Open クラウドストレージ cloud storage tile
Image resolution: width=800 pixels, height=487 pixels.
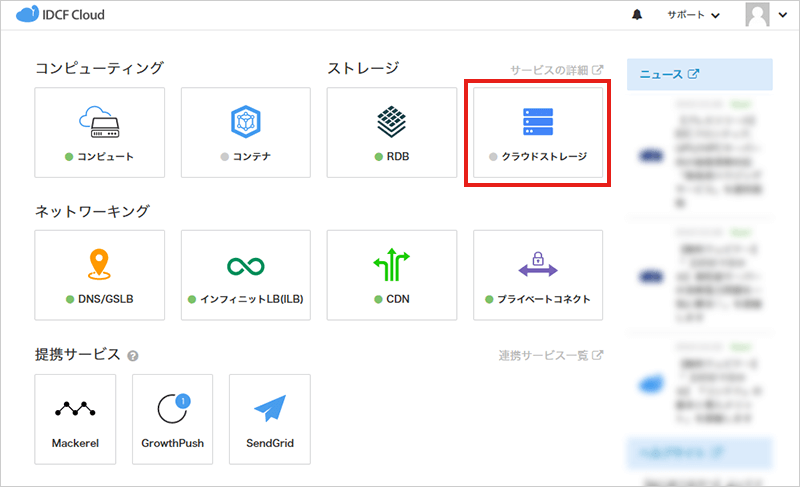click(x=537, y=132)
